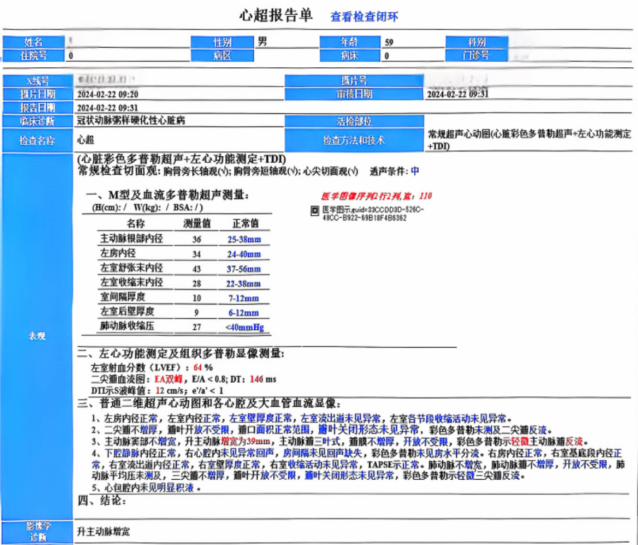Click the LVEF value 64
Image resolution: width=638 pixels, height=545 pixels.
point(198,368)
